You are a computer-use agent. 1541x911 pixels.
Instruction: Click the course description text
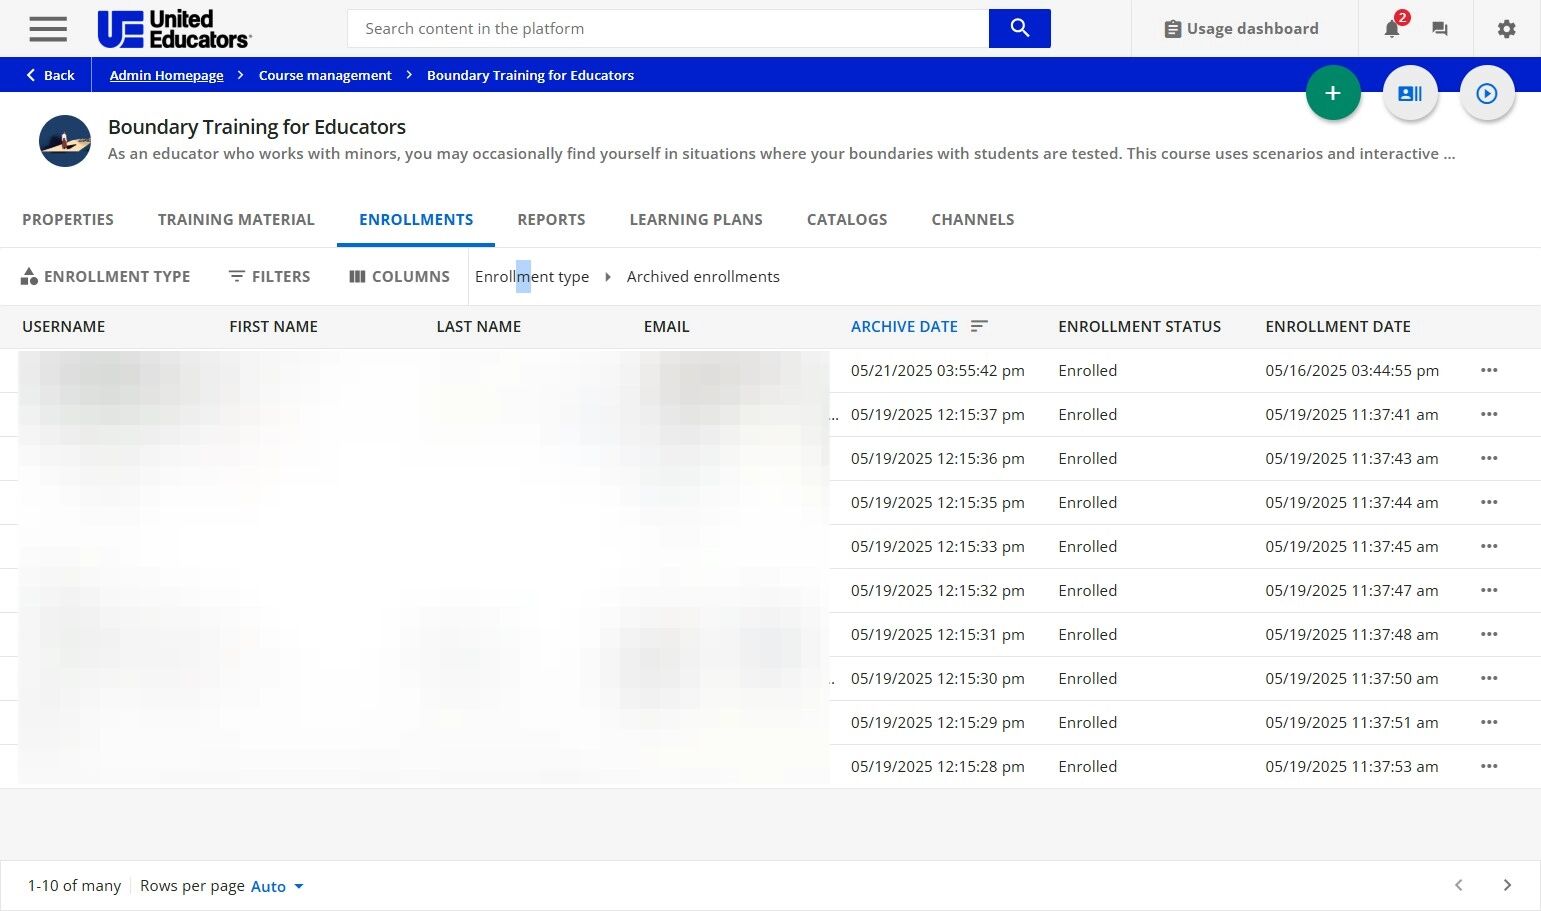[781, 154]
